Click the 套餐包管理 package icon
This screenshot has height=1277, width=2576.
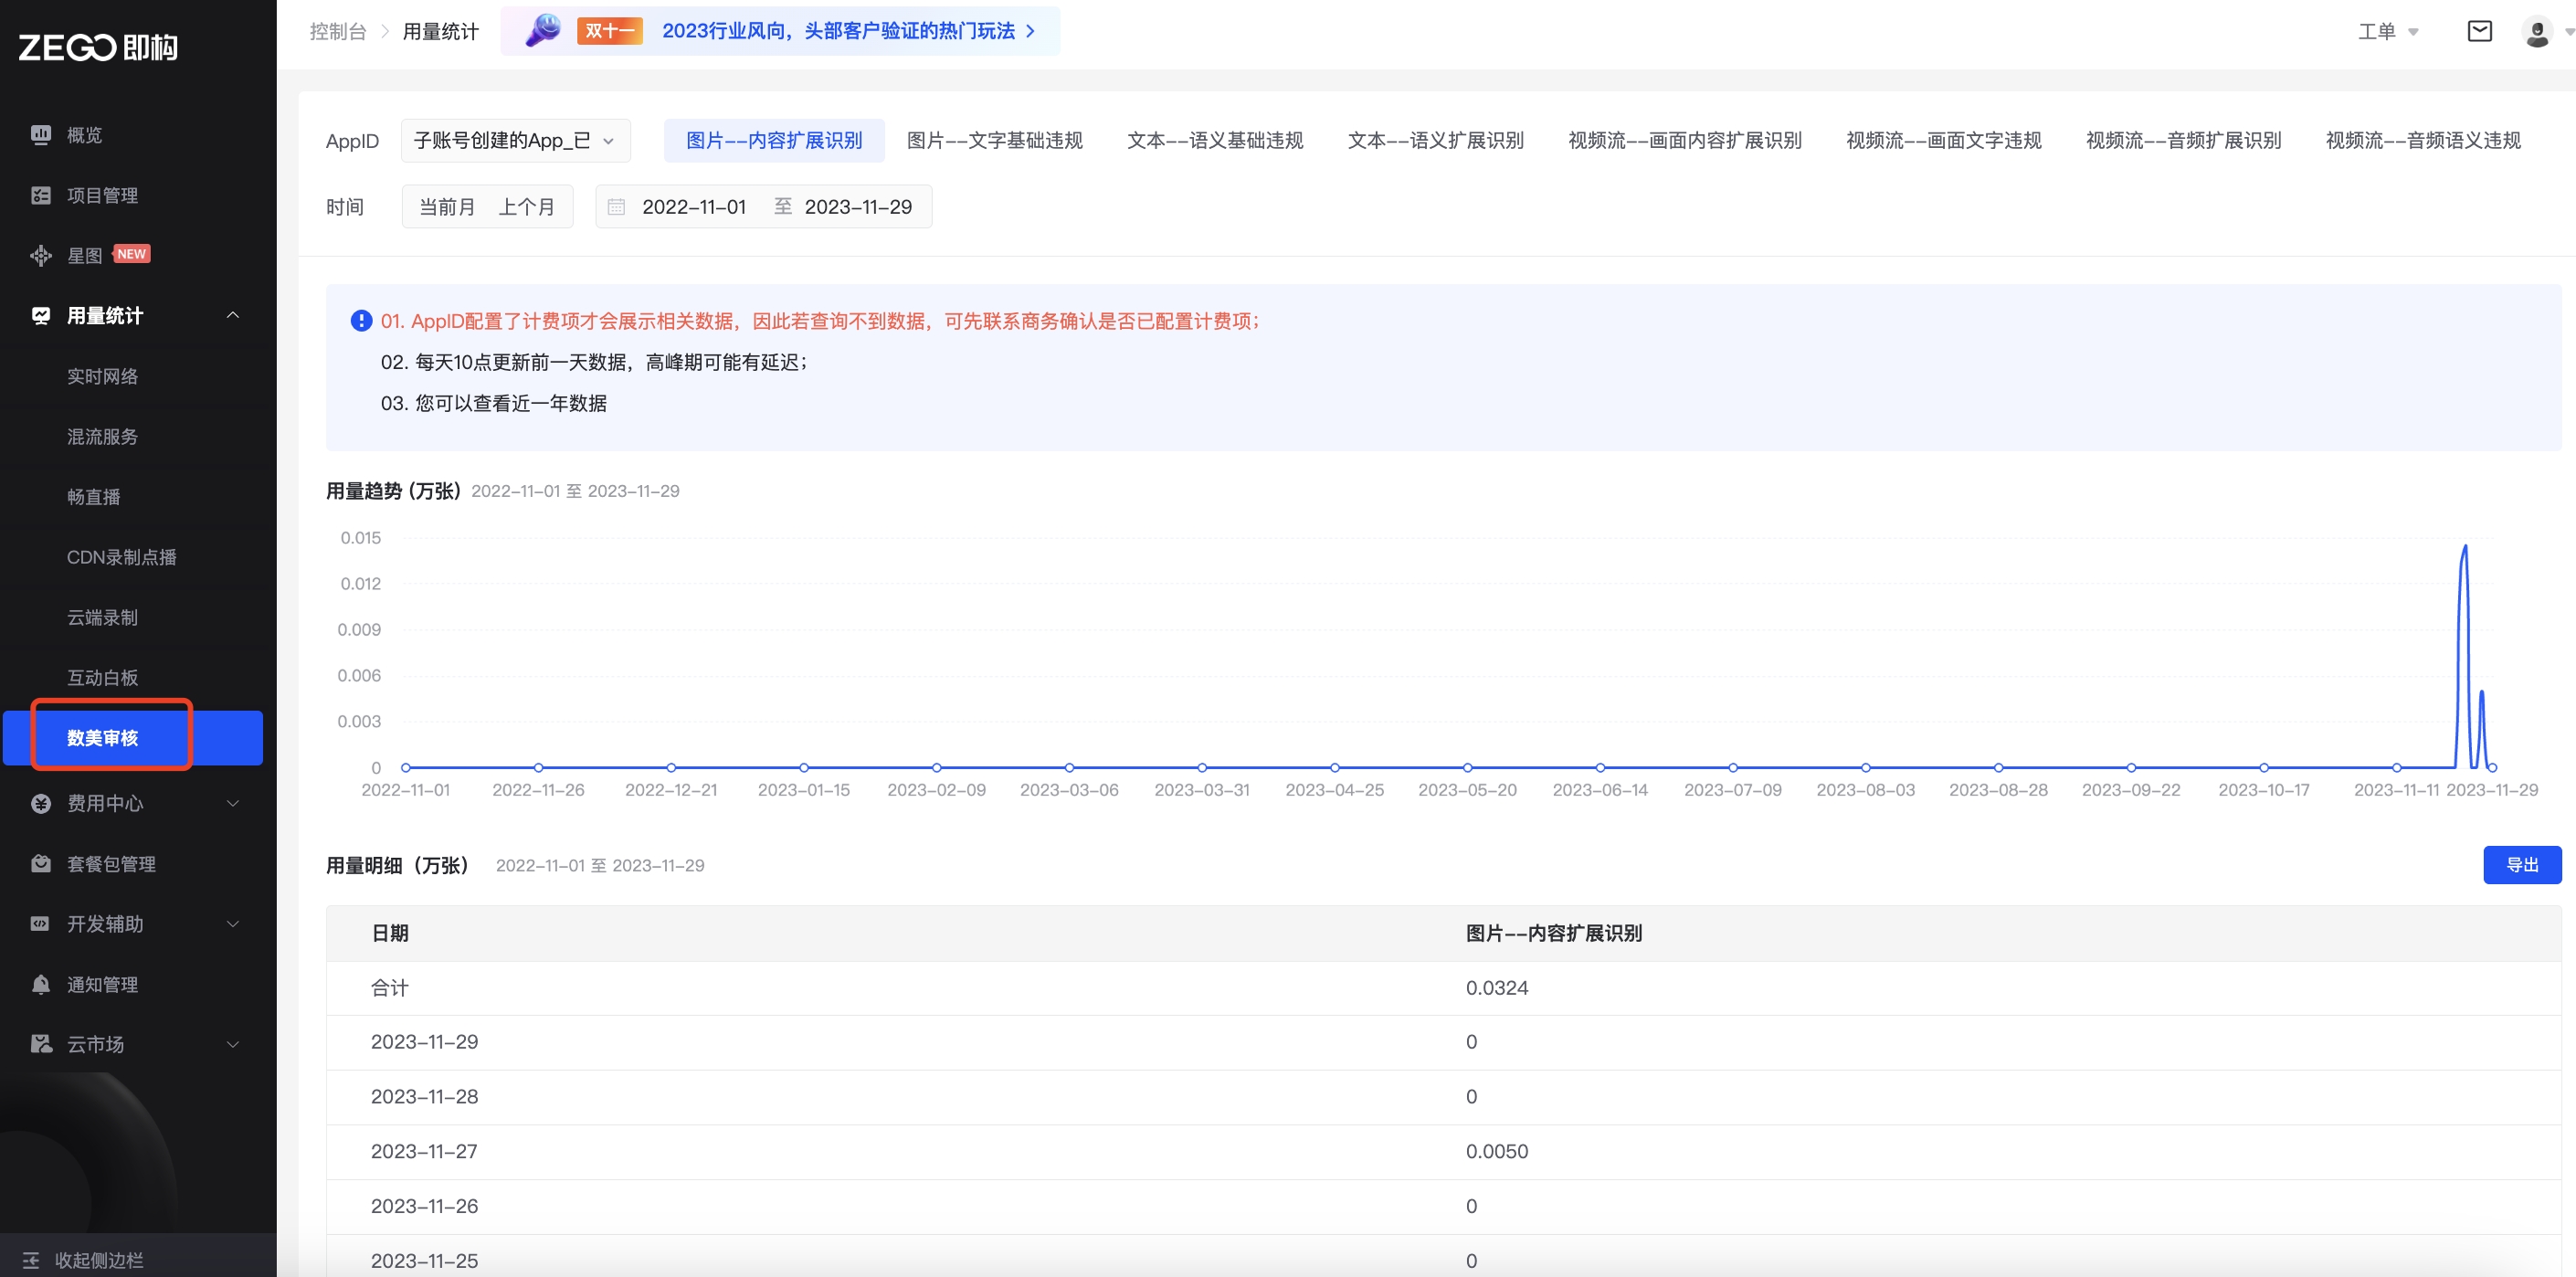41,863
